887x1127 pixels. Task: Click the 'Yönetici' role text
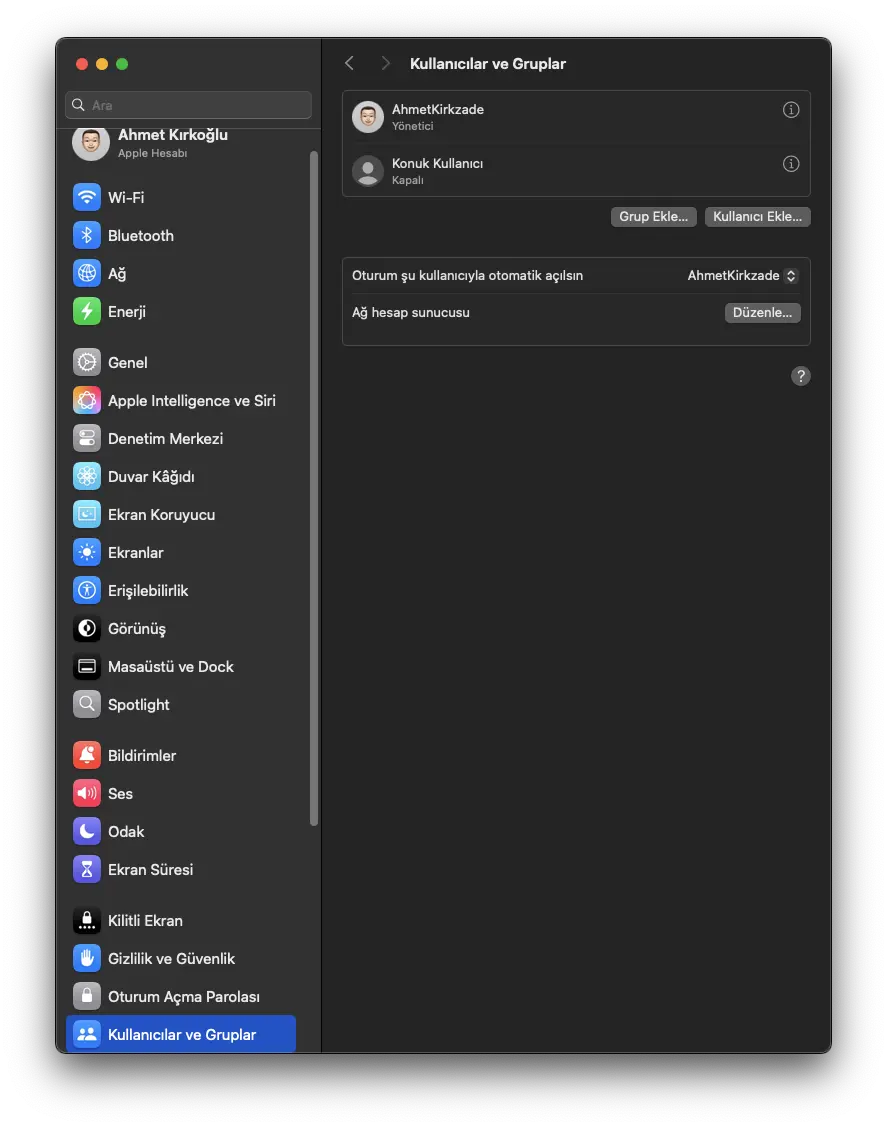coord(413,126)
